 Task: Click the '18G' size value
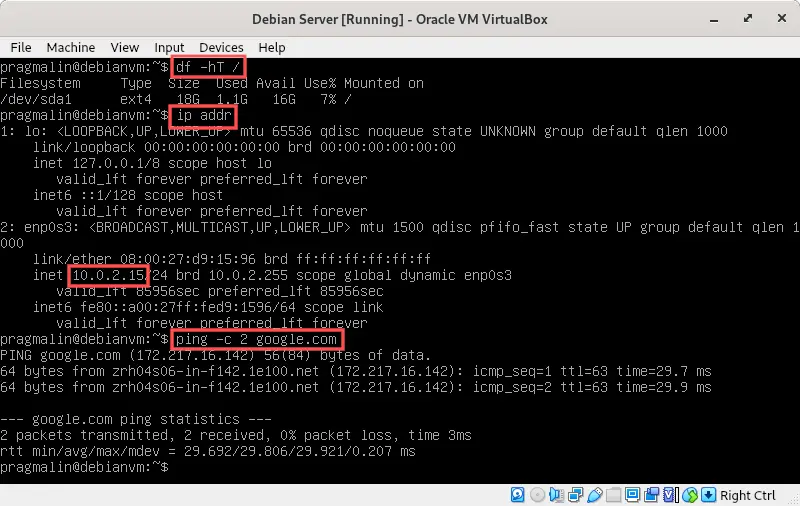tap(188, 99)
